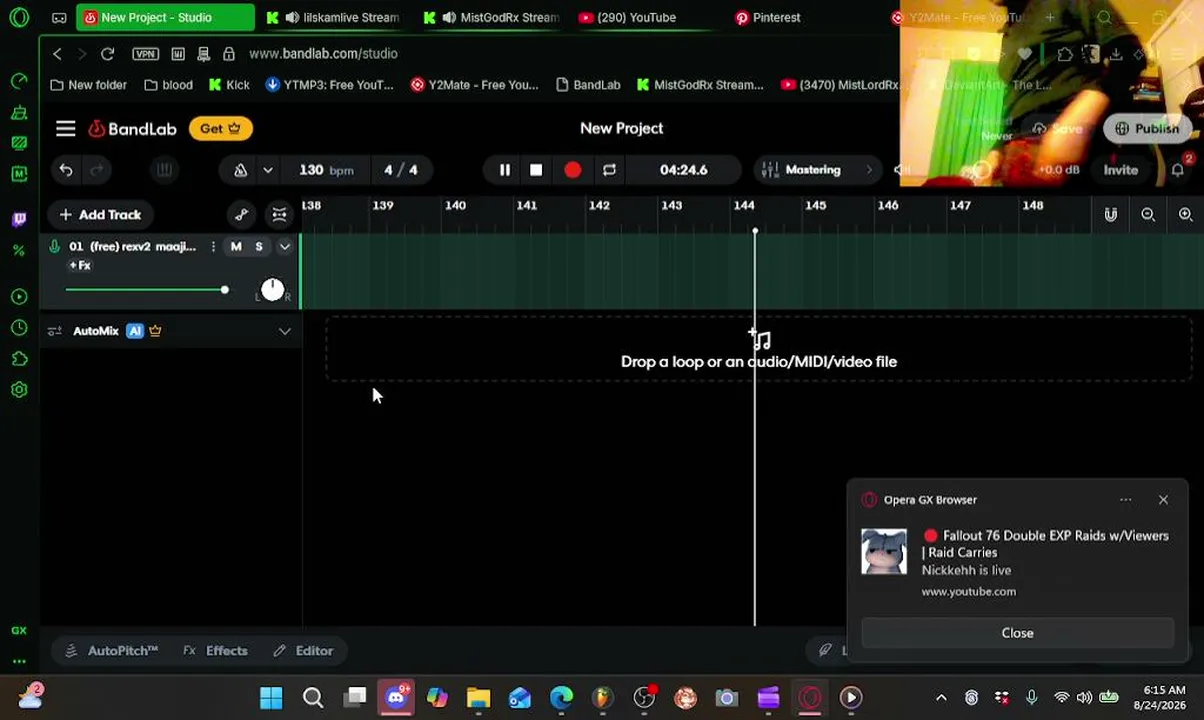Screen dimensions: 1204x720
Task: Click bar 146 on timeline ruler
Action: [888, 205]
